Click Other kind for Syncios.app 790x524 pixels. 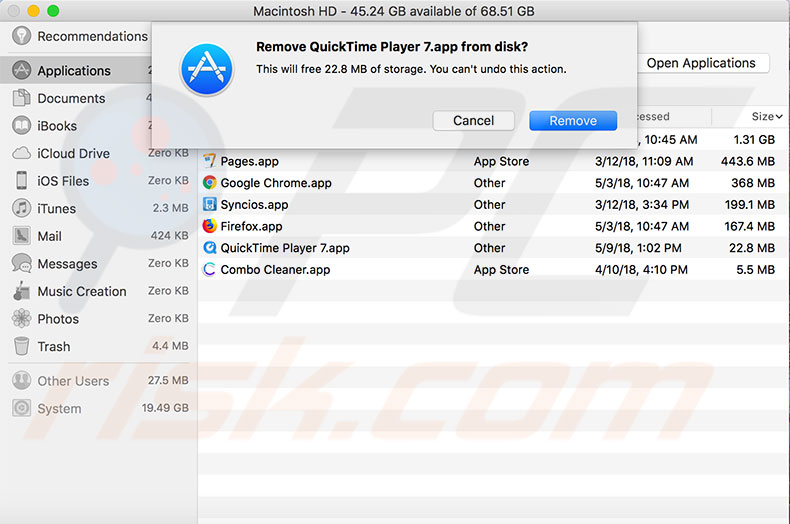(x=489, y=205)
